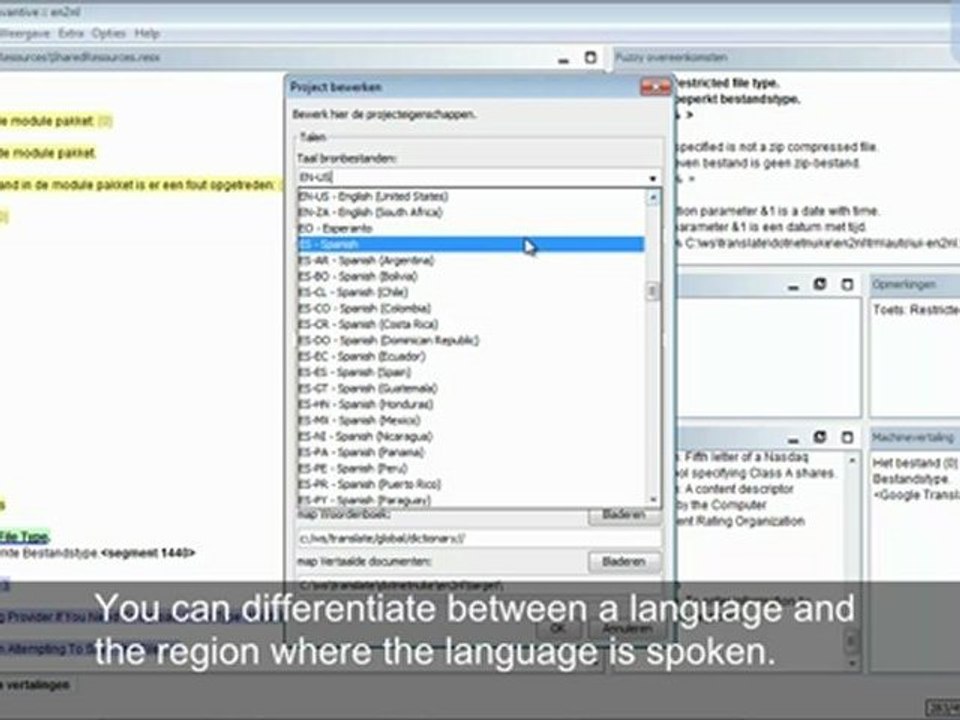Image resolution: width=960 pixels, height=720 pixels.
Task: Switch to the Opmerkingen tab
Action: click(904, 285)
